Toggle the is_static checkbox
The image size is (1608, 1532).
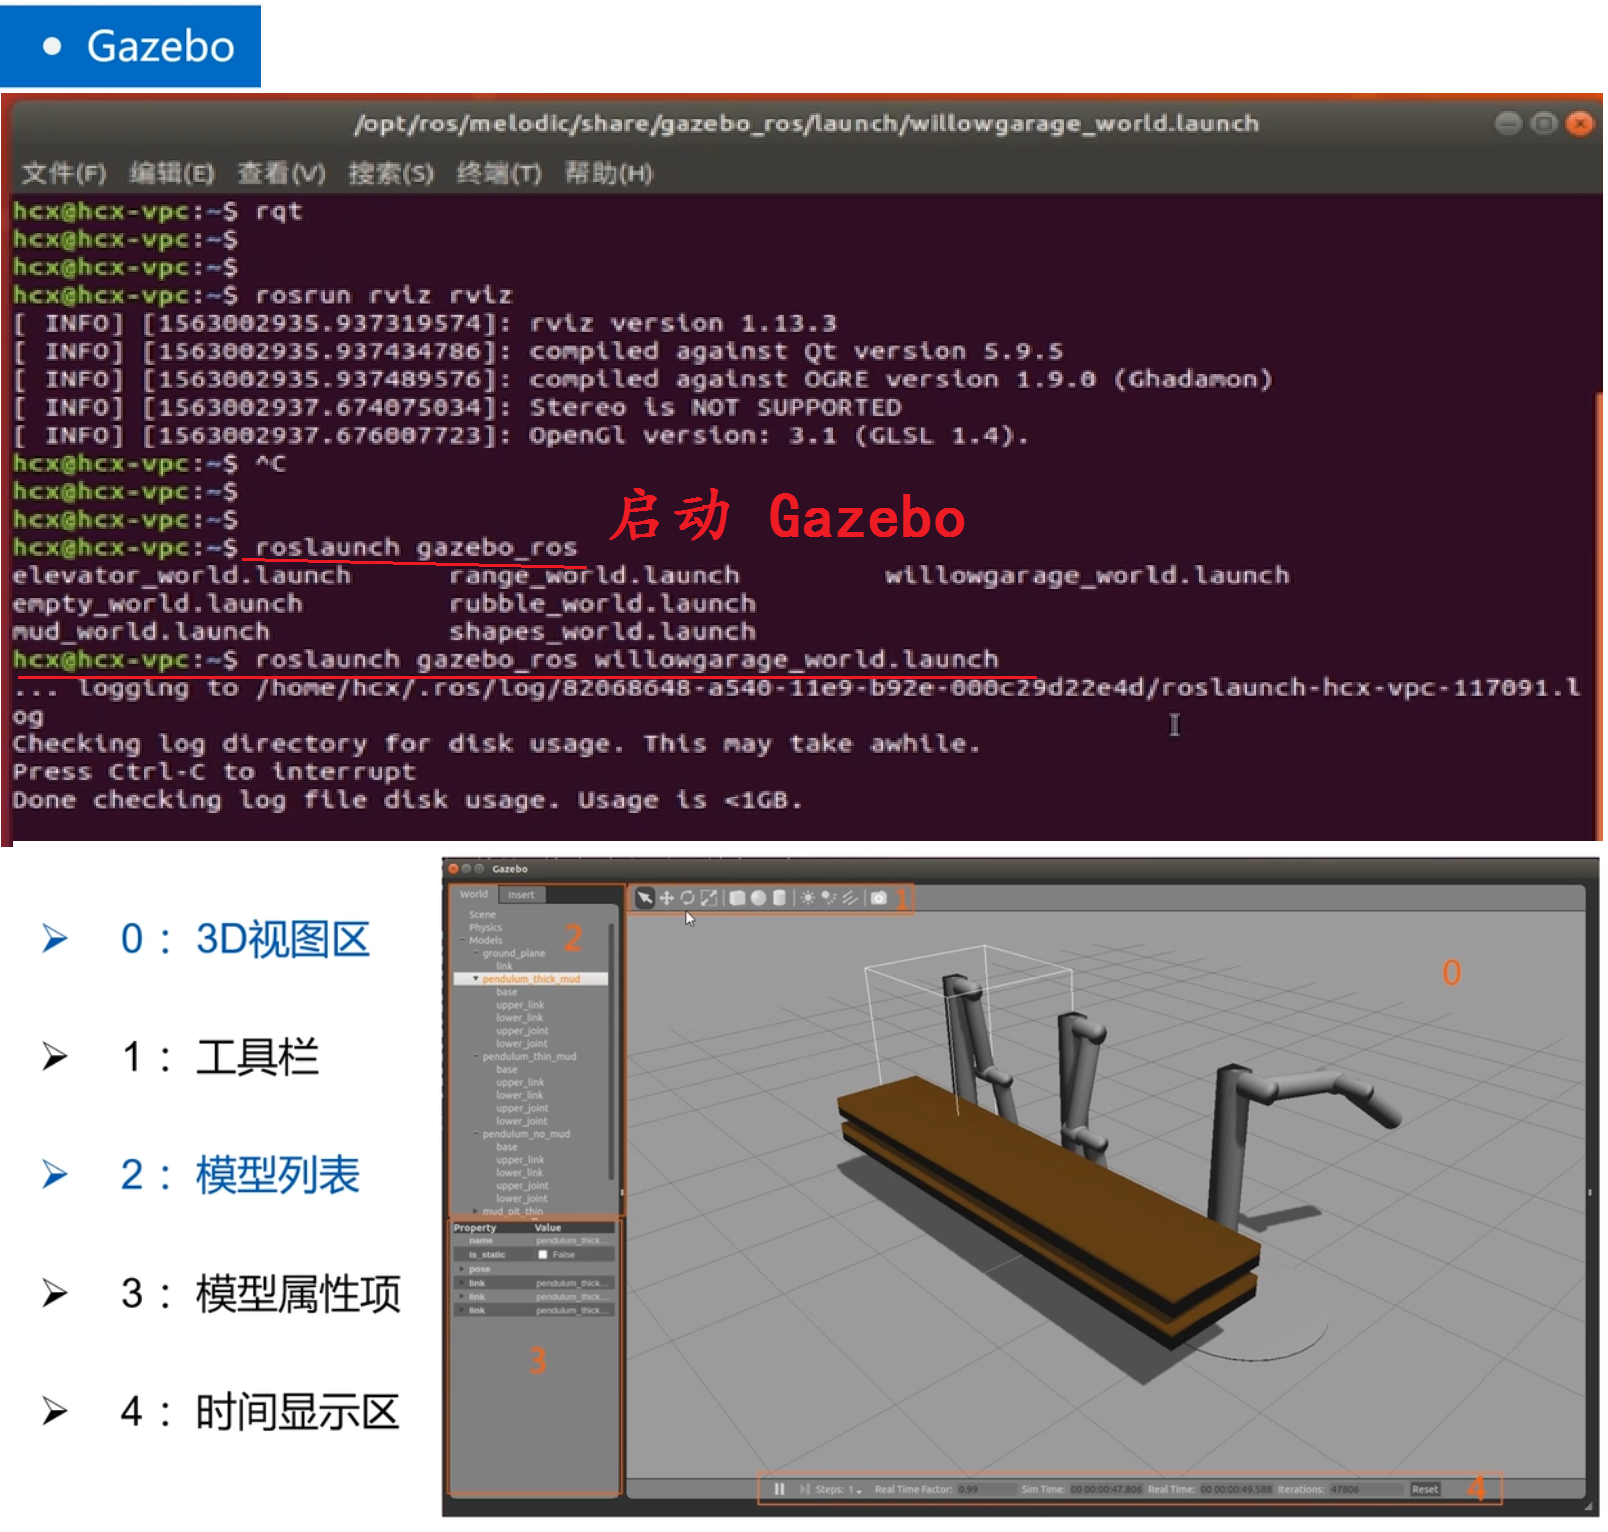click(x=543, y=1255)
